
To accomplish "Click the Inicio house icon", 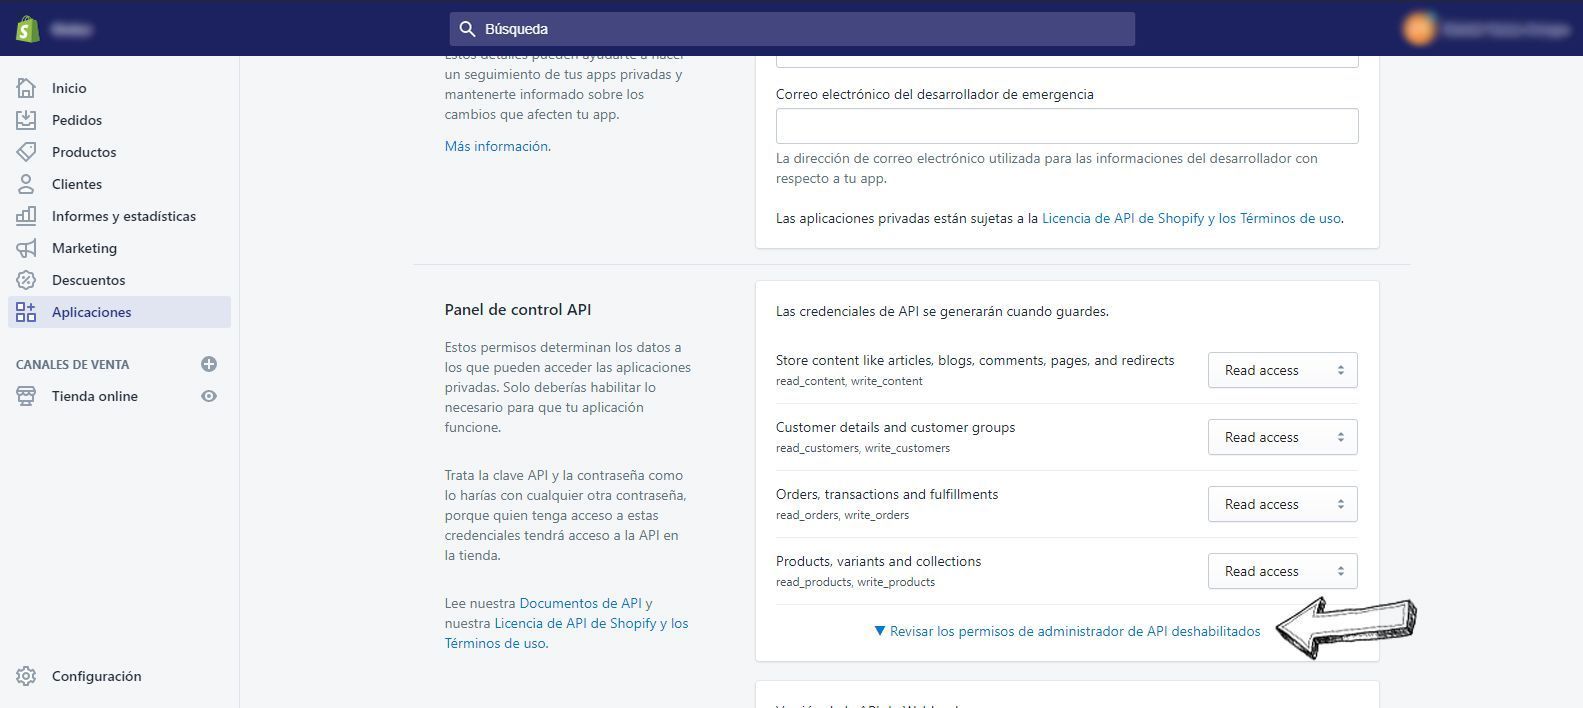I will click(x=26, y=88).
